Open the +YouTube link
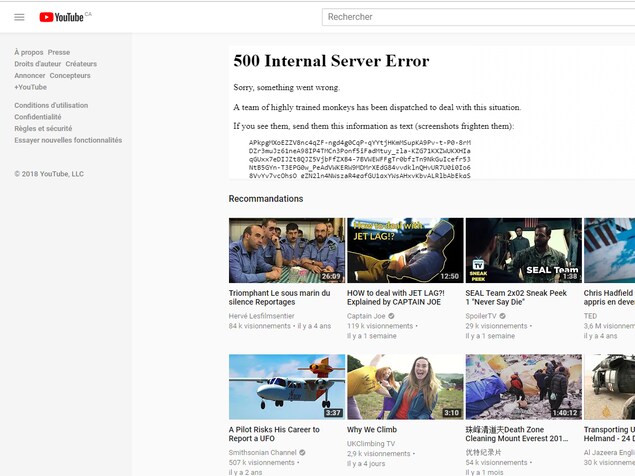Image resolution: width=635 pixels, height=476 pixels. (30, 87)
